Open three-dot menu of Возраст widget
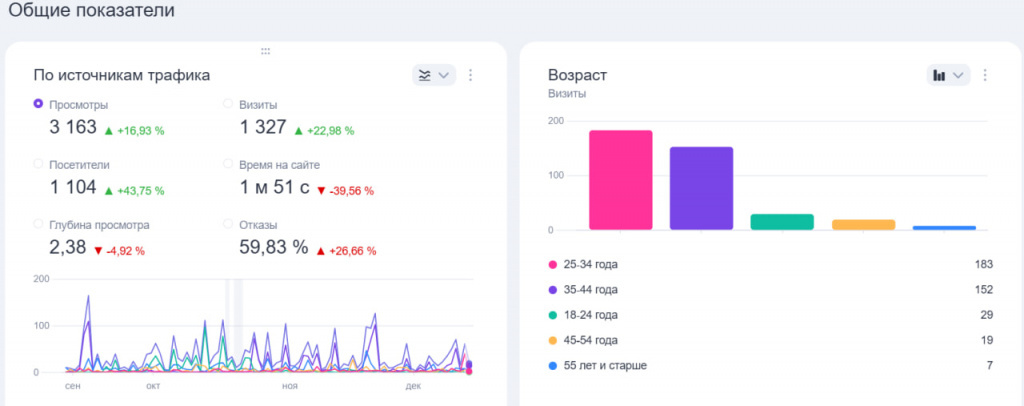The height and width of the screenshot is (406, 1024). tap(985, 75)
